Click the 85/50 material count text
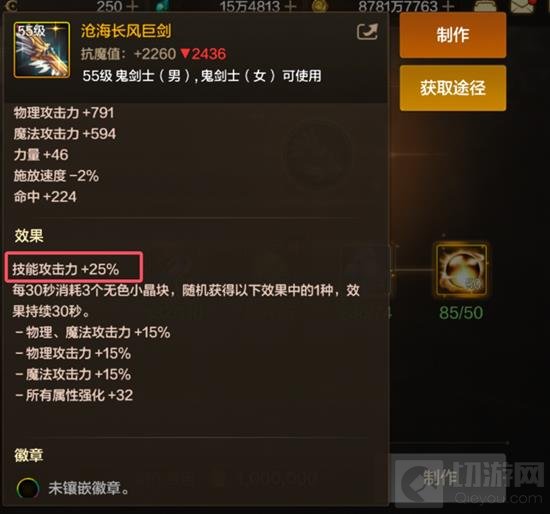This screenshot has height=514, width=550. point(461,313)
